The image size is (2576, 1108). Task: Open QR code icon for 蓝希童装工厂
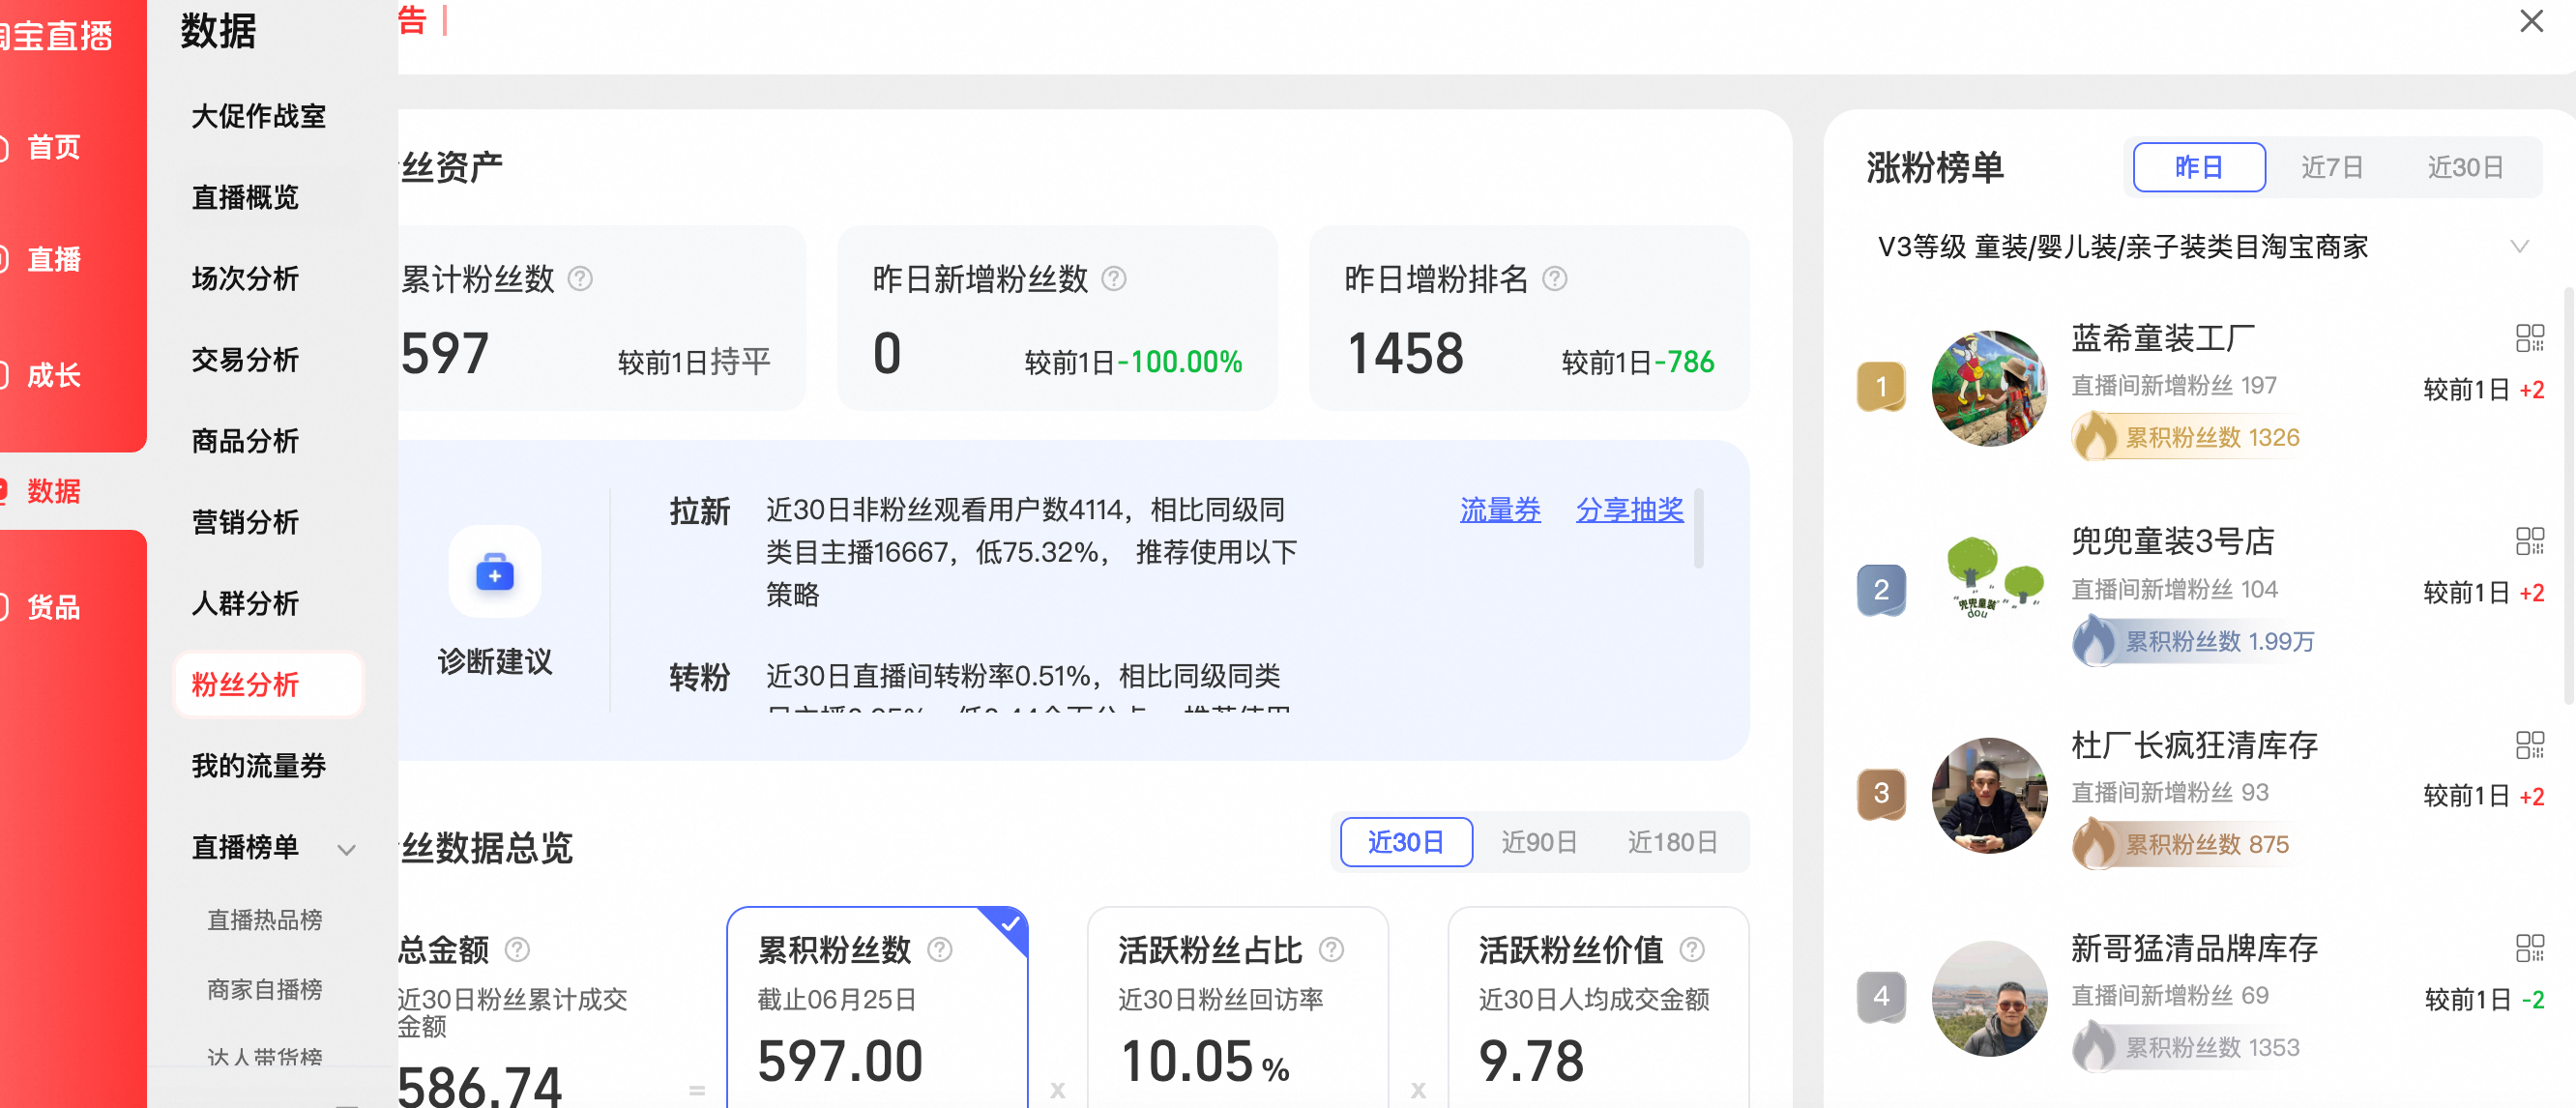2529,338
